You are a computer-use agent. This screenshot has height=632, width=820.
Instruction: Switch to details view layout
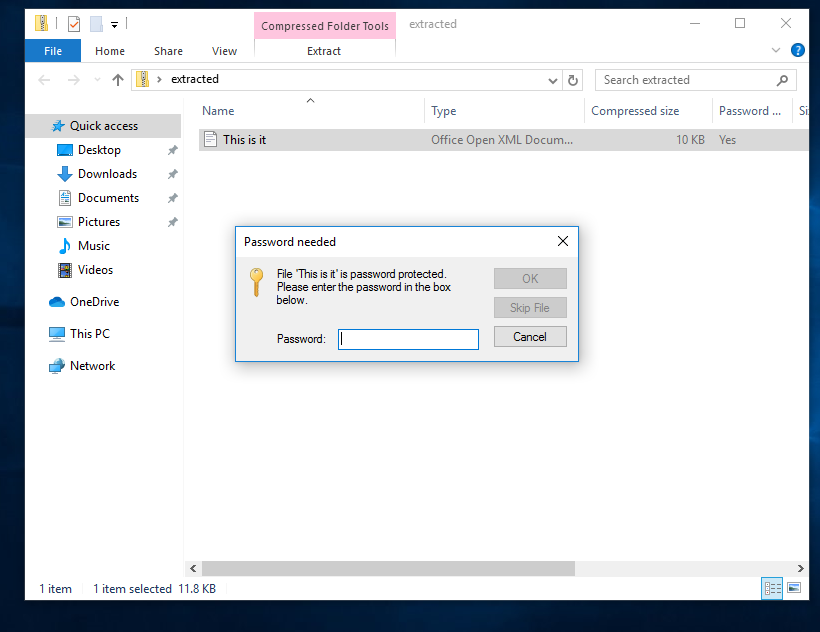tap(772, 588)
